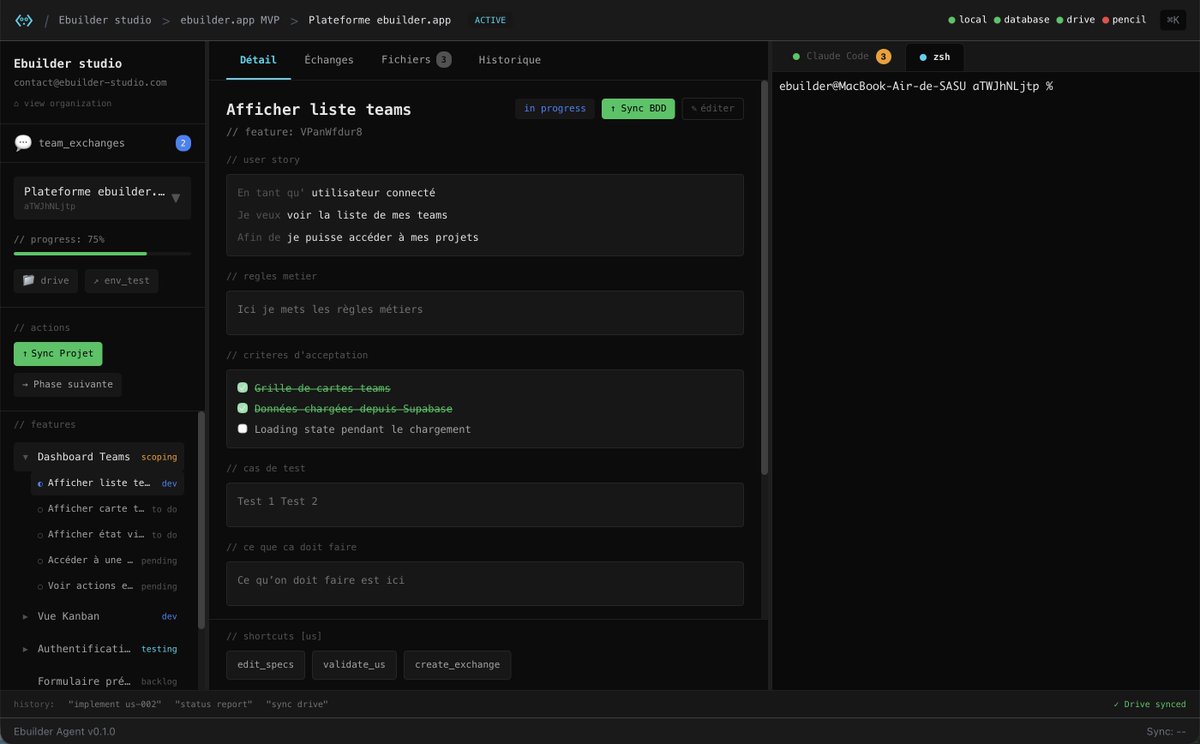This screenshot has width=1200, height=744.
Task: Click the ⌘K command palette shortcut
Action: click(1172, 20)
